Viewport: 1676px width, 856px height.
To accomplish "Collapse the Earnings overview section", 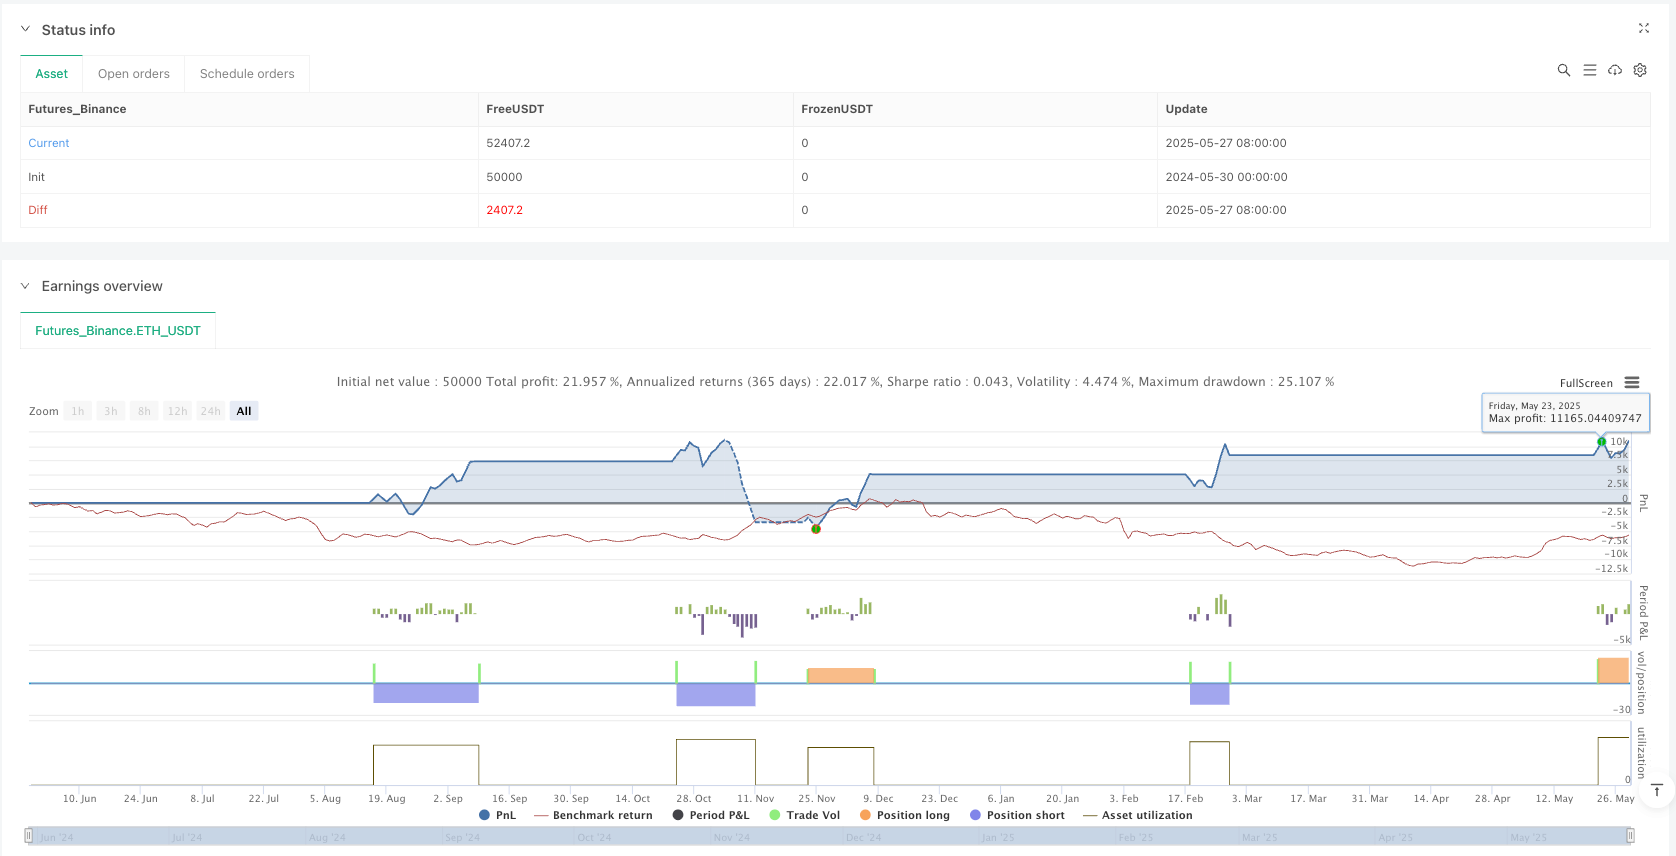I will coord(26,286).
